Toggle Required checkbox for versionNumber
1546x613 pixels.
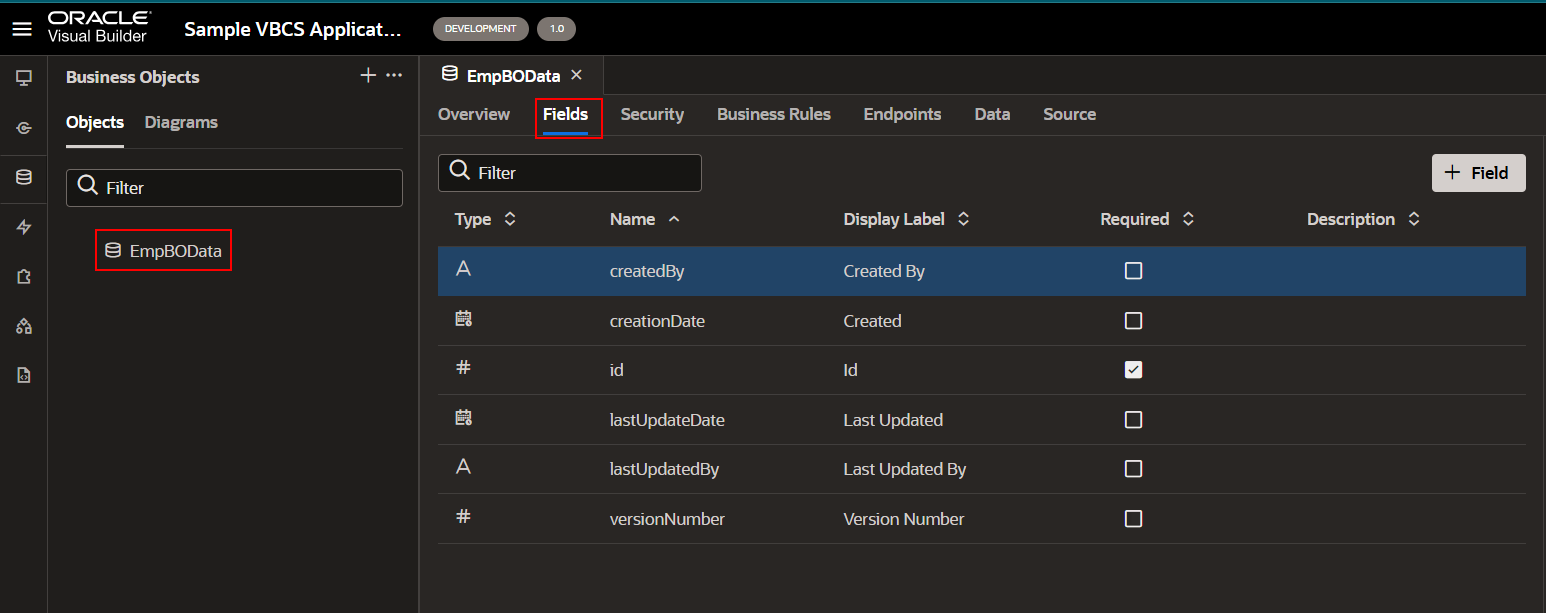tap(1133, 519)
